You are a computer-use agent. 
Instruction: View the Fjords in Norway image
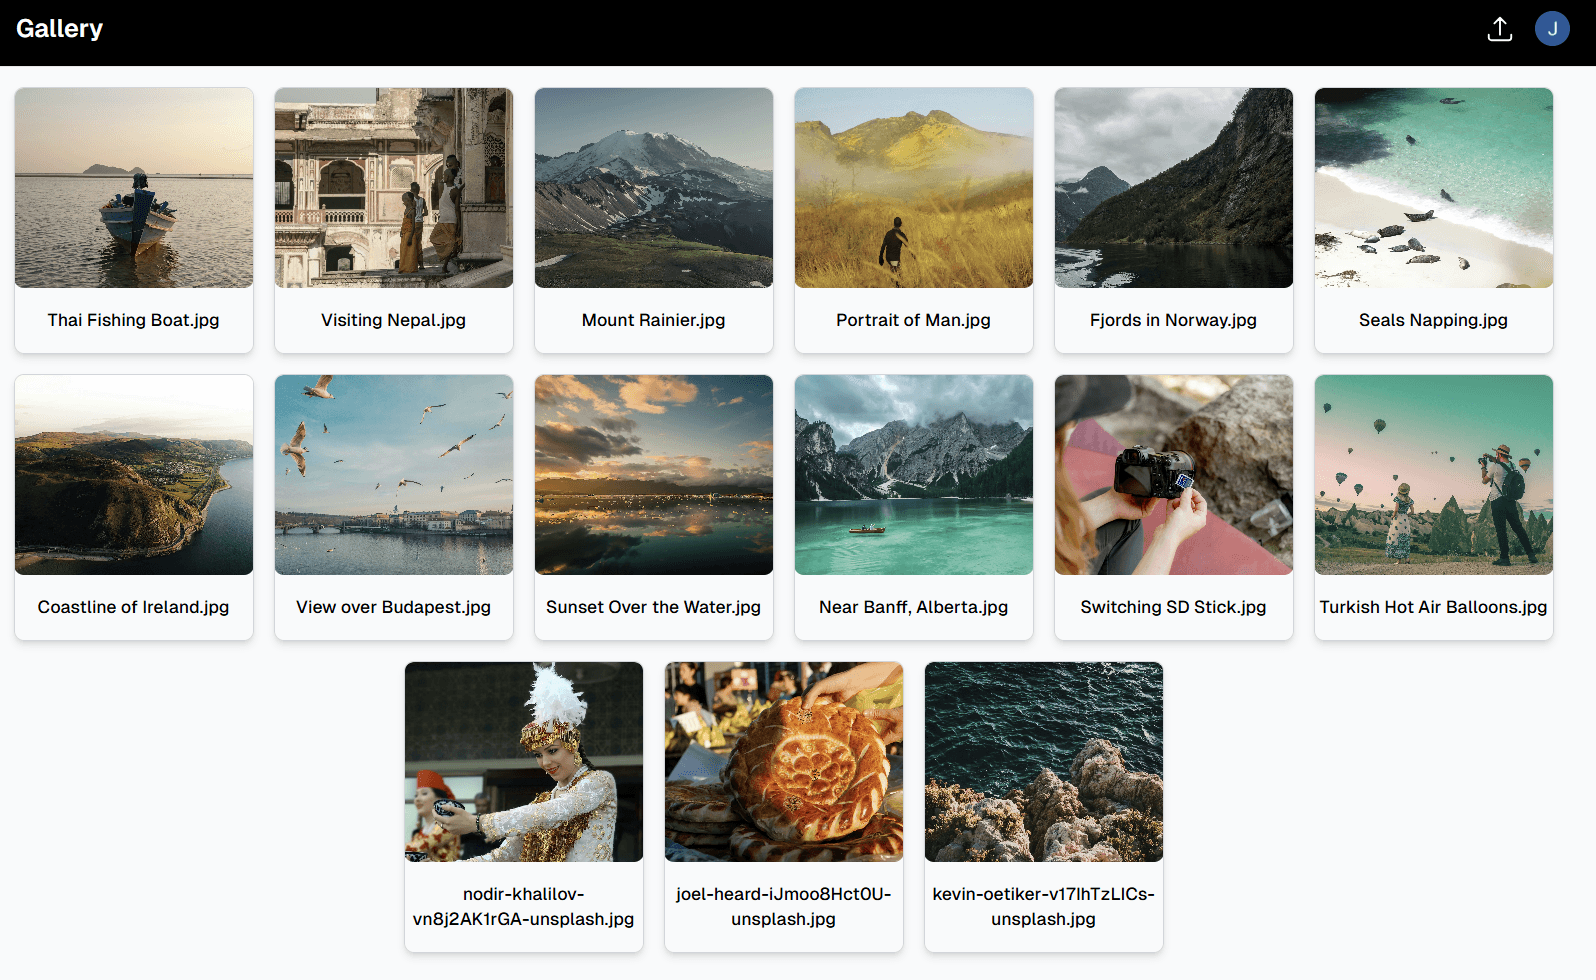pyautogui.click(x=1174, y=188)
